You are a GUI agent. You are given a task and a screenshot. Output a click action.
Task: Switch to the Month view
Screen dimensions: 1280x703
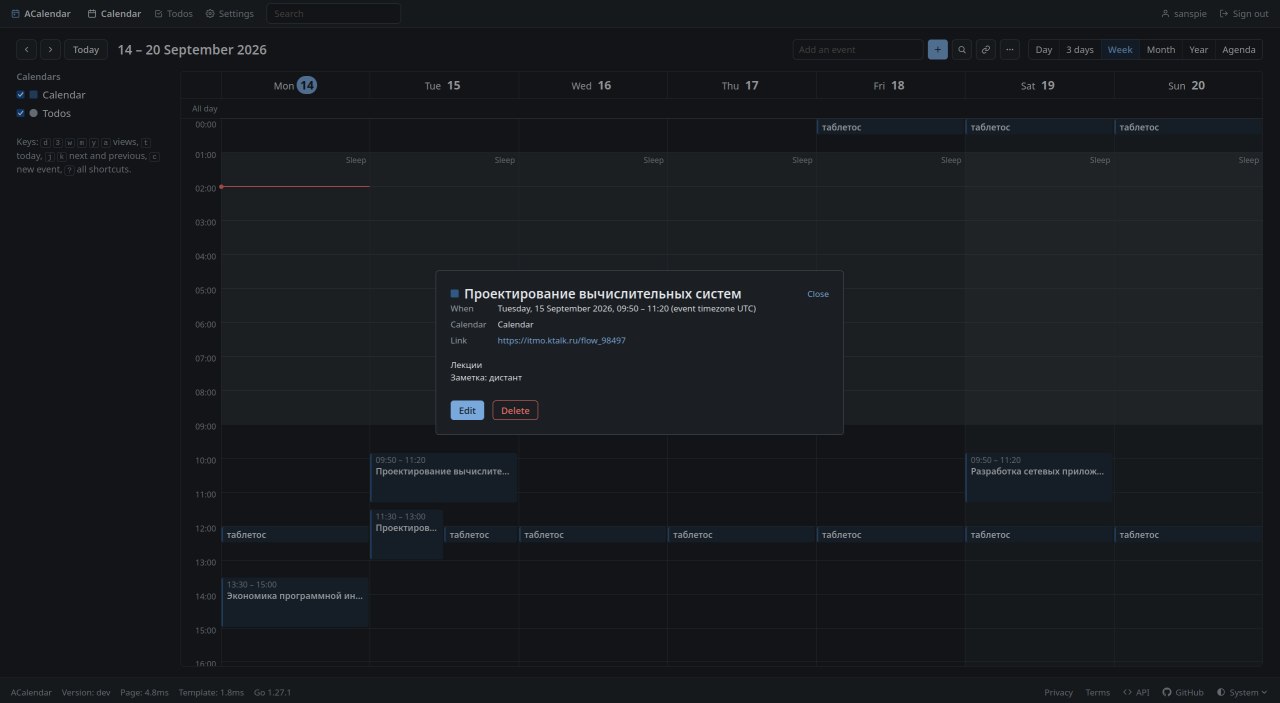(x=1161, y=50)
